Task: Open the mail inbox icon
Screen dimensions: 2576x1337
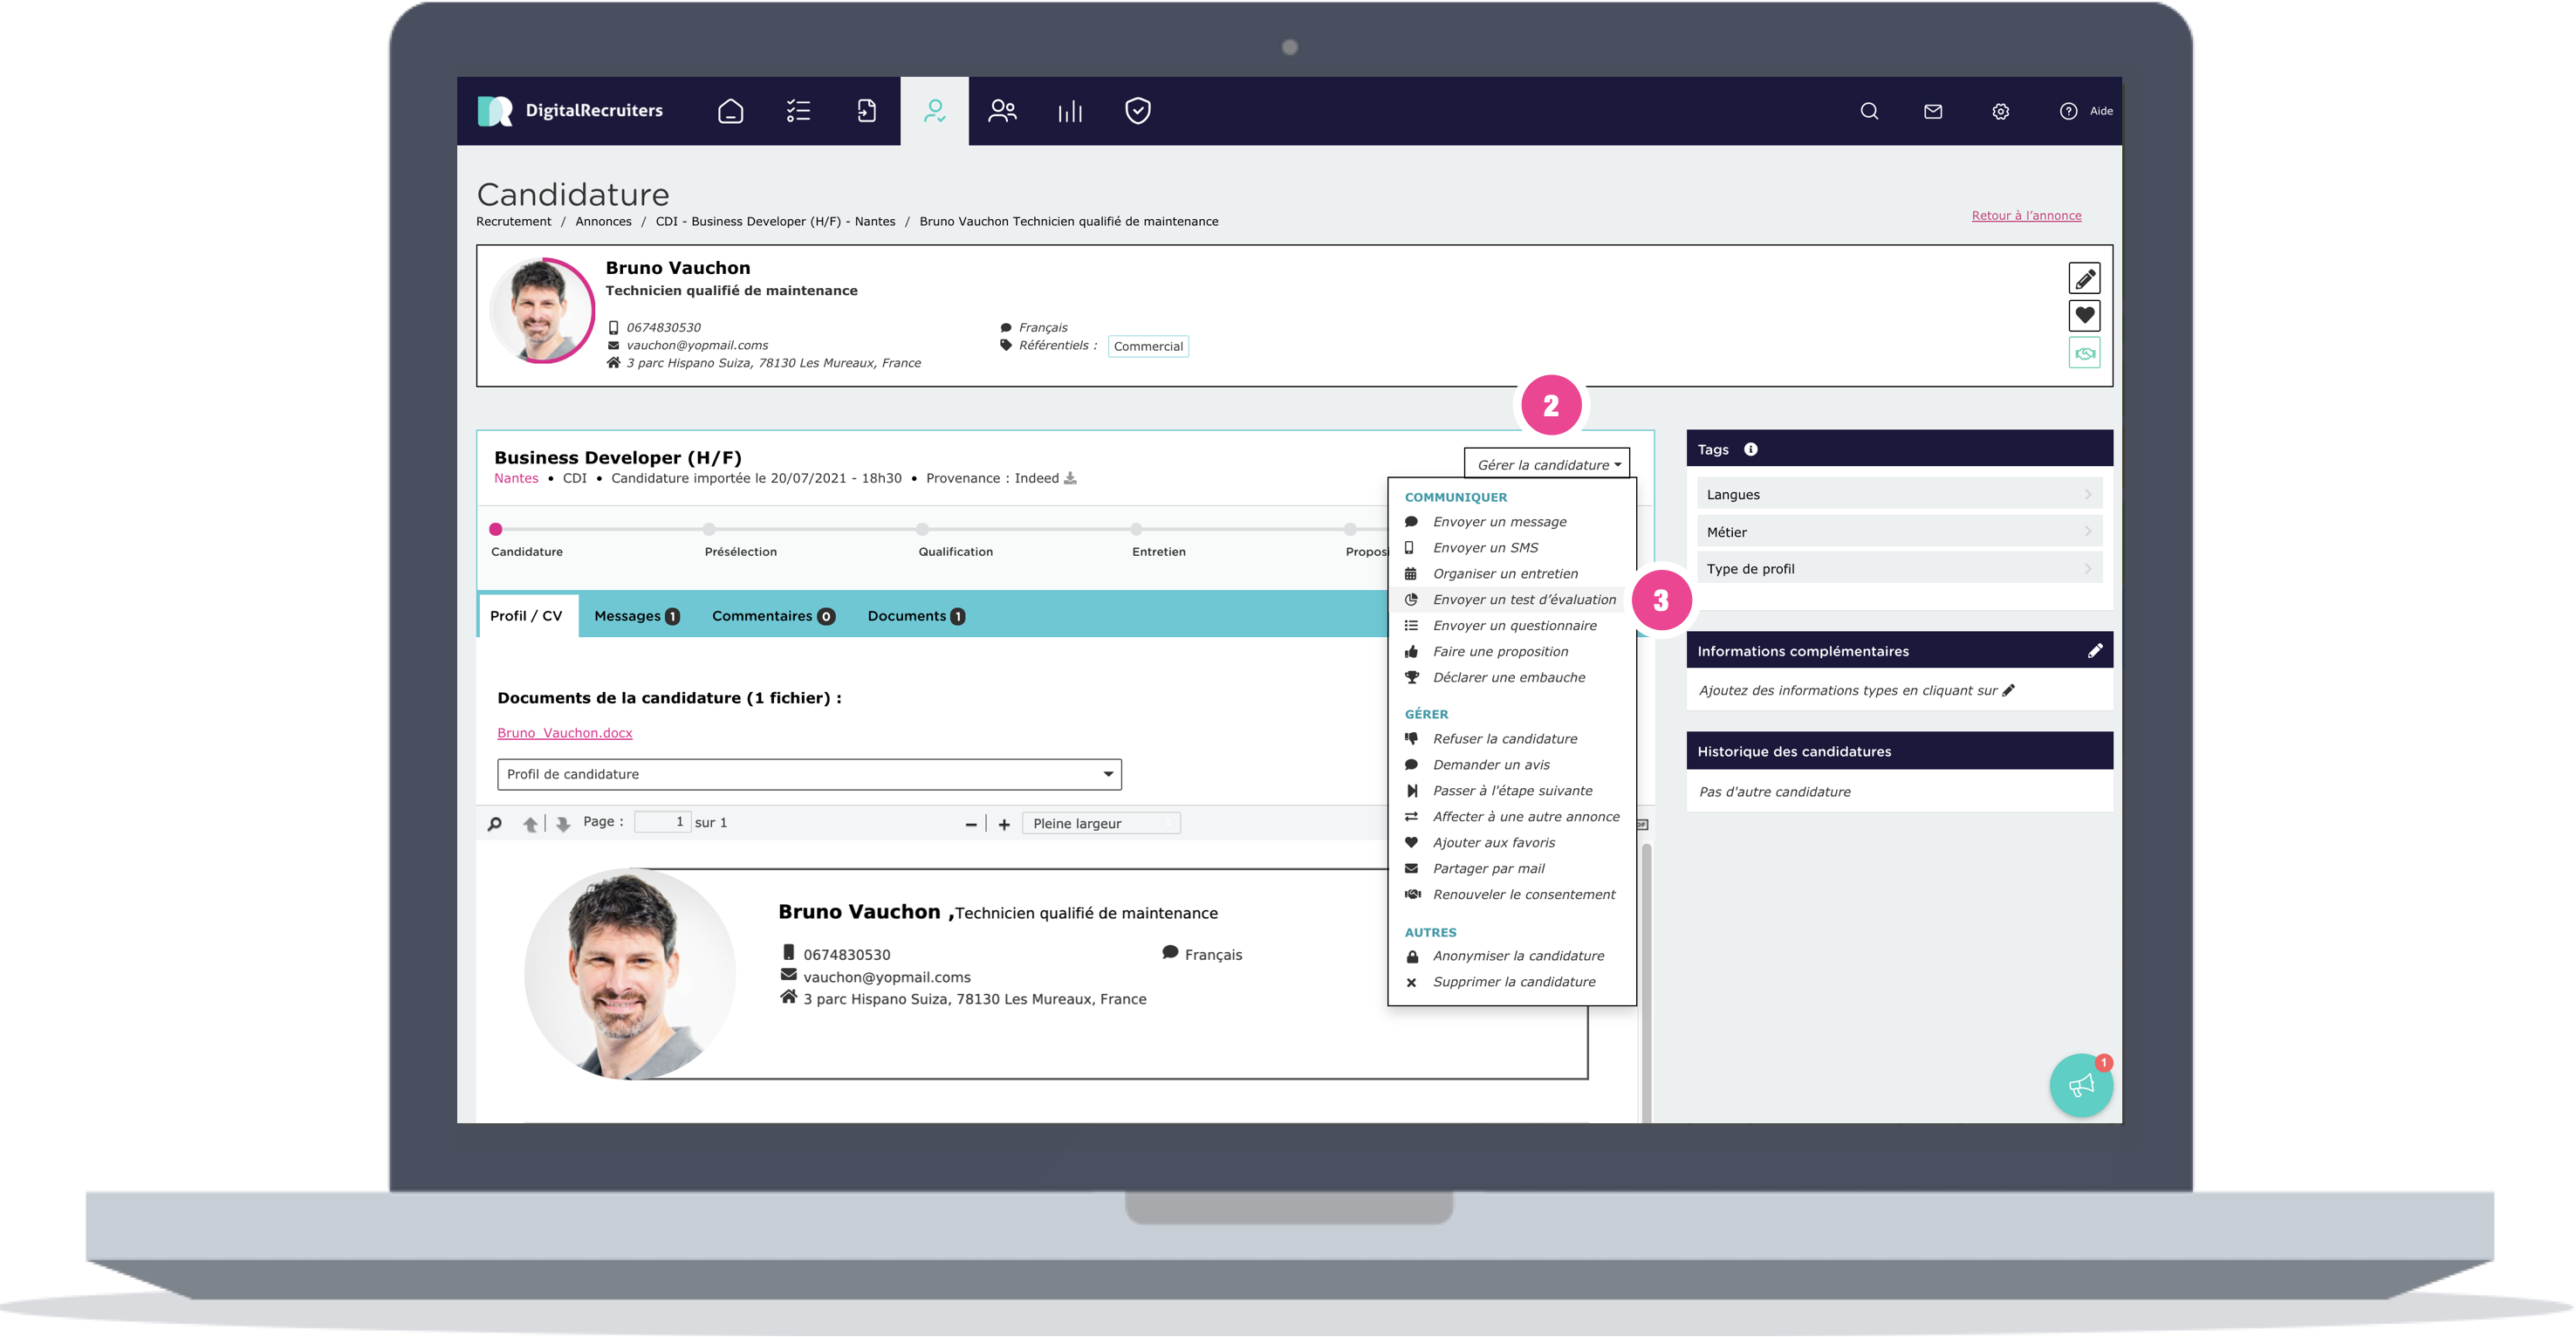Action: (1932, 111)
